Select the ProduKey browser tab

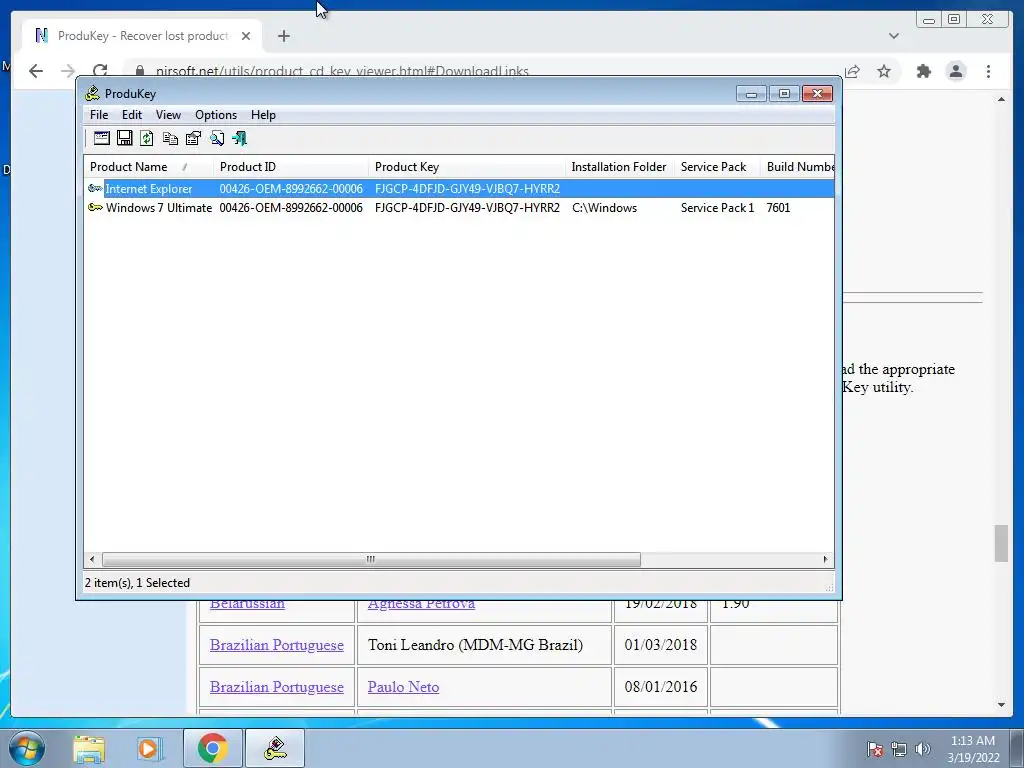(142, 36)
